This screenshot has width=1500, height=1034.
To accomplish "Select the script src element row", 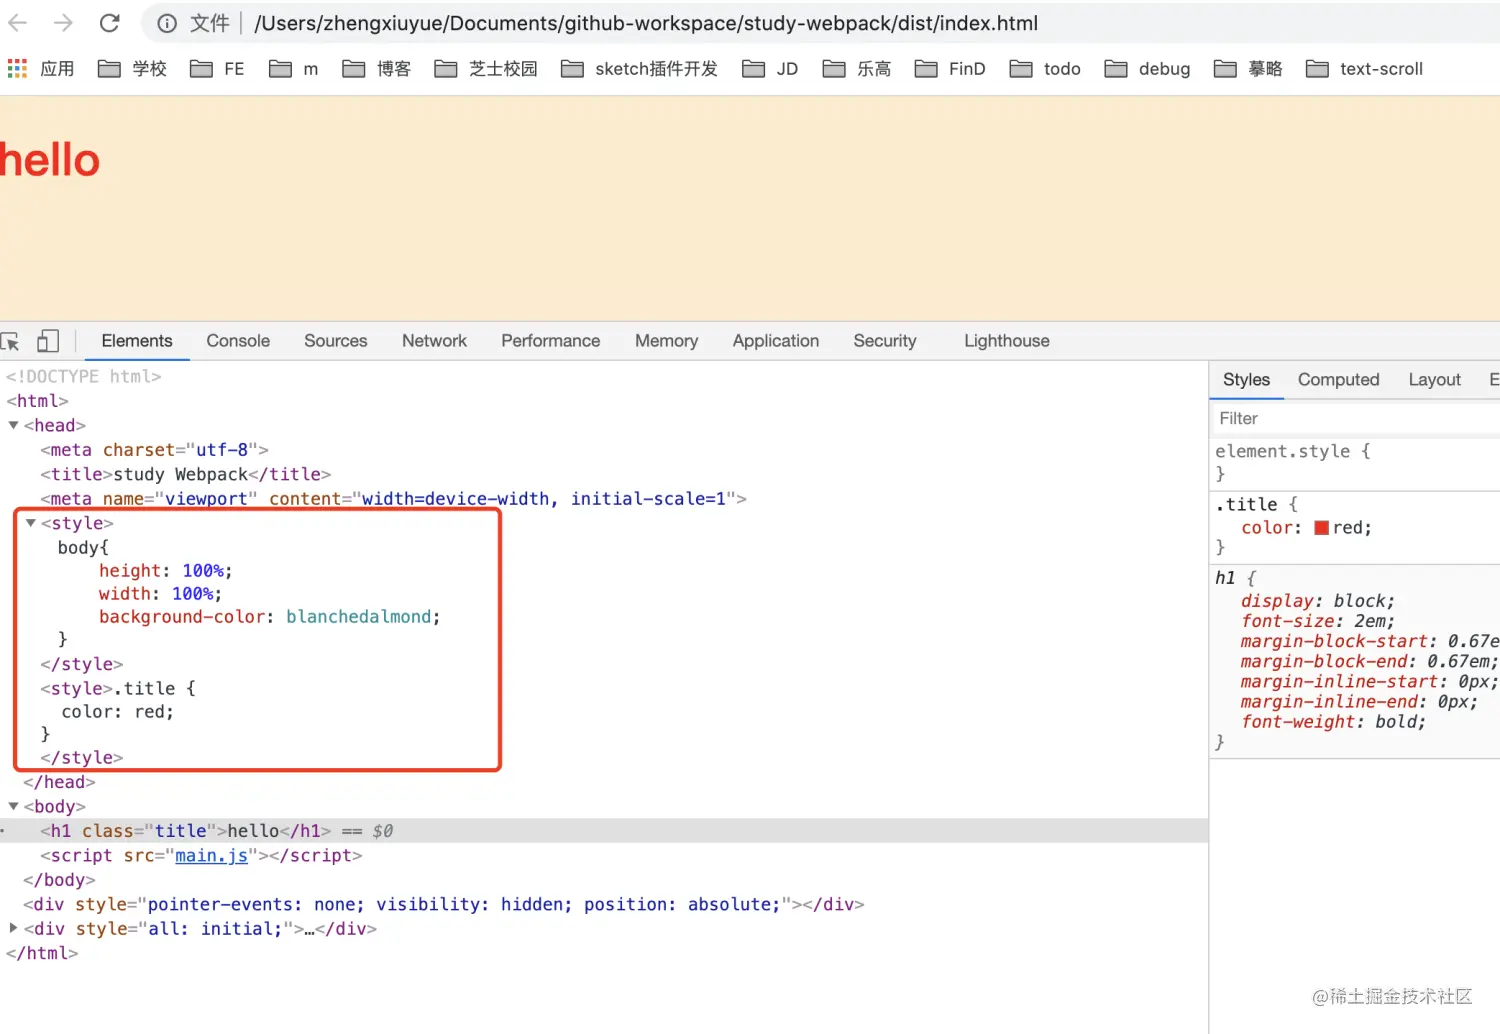I will click(604, 855).
